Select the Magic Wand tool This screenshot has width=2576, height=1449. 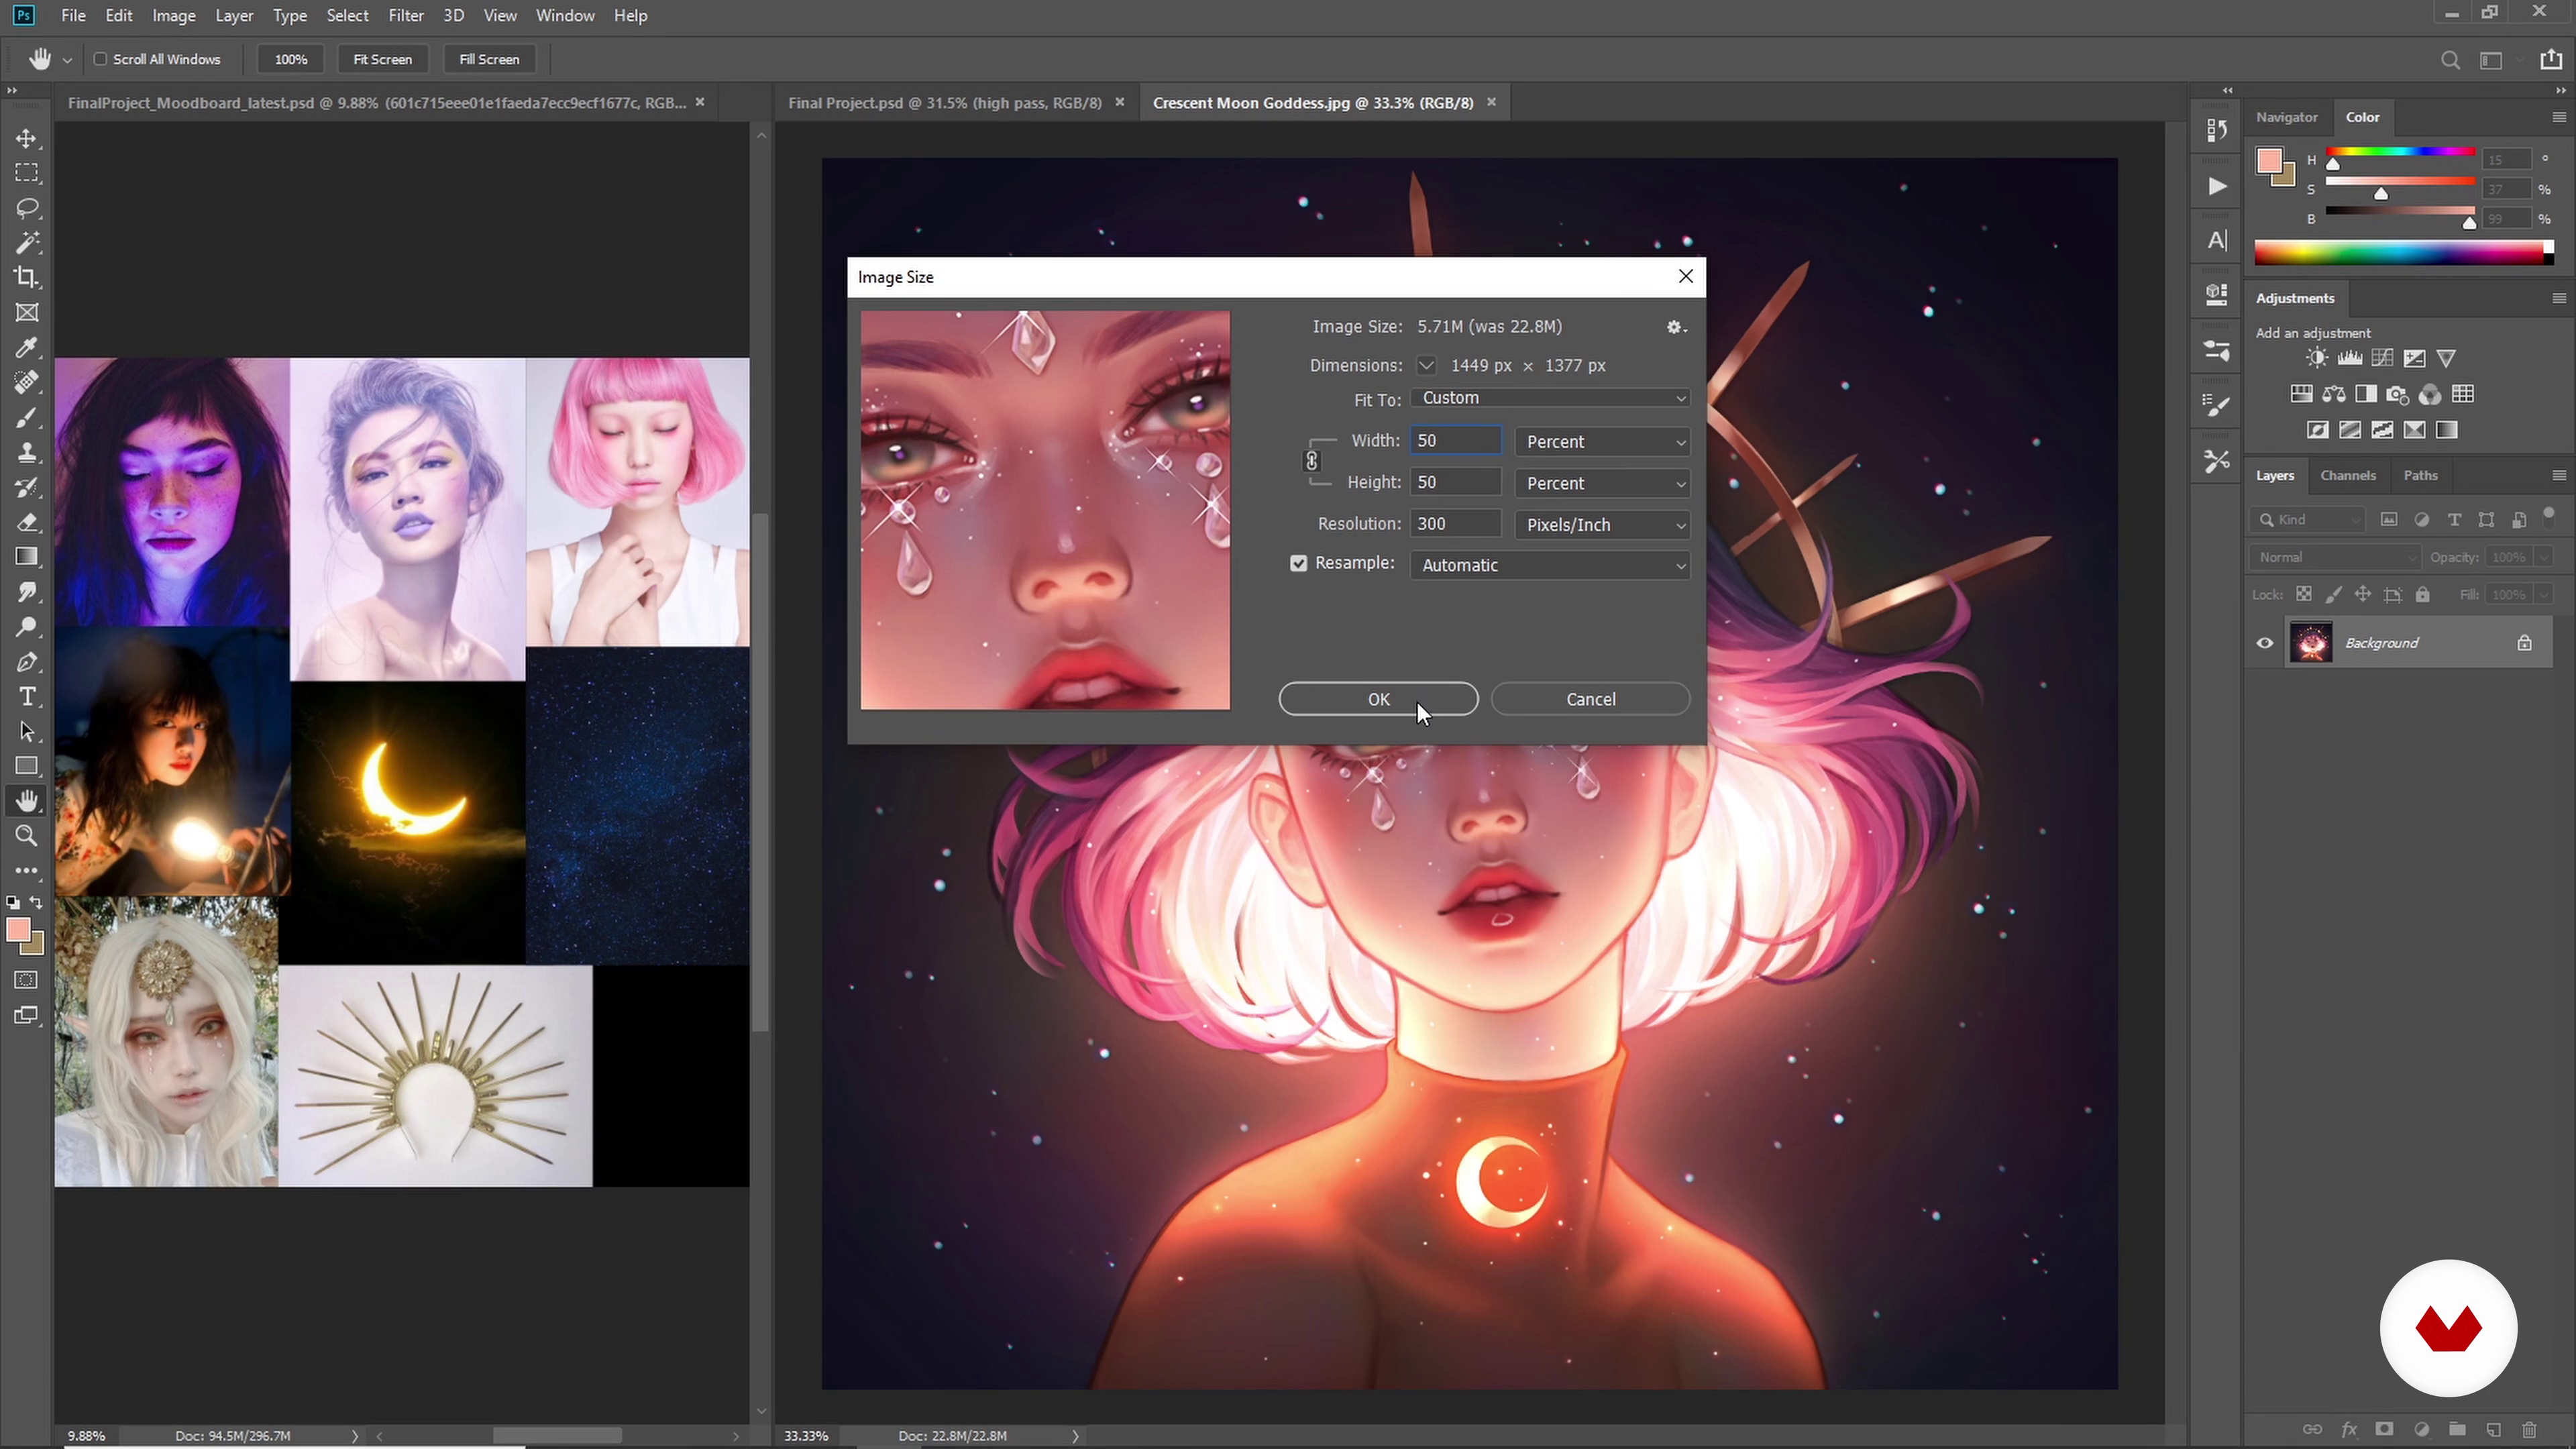[27, 243]
